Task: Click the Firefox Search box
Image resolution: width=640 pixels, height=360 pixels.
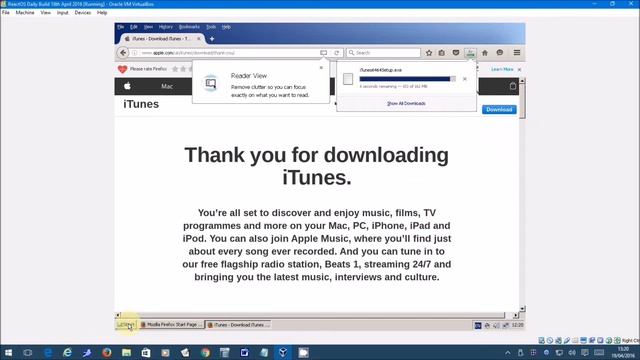Action: point(383,53)
